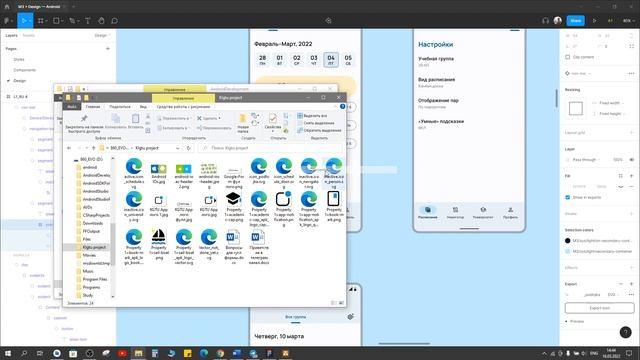Click the light blue secondary-container swatch
The height and width of the screenshot is (360, 640).
(567, 251)
